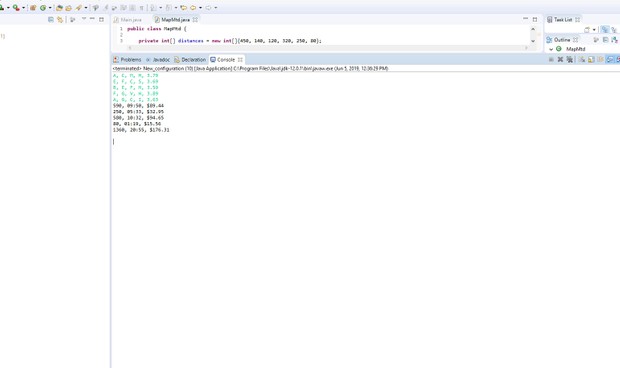Image resolution: width=620 pixels, height=368 pixels.
Task: Click the Search flashlight icon
Action: [x=78, y=8]
